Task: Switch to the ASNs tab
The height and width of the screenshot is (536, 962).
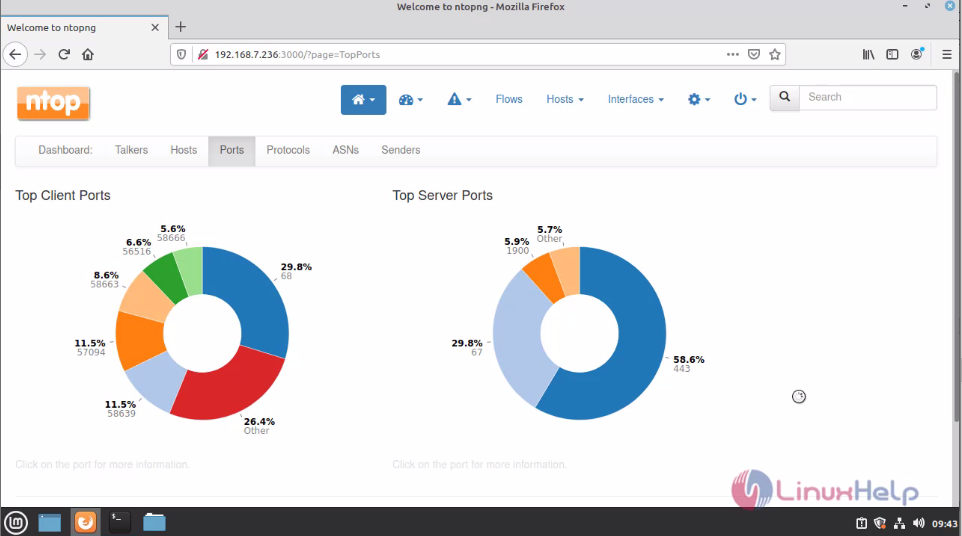Action: pyautogui.click(x=345, y=150)
